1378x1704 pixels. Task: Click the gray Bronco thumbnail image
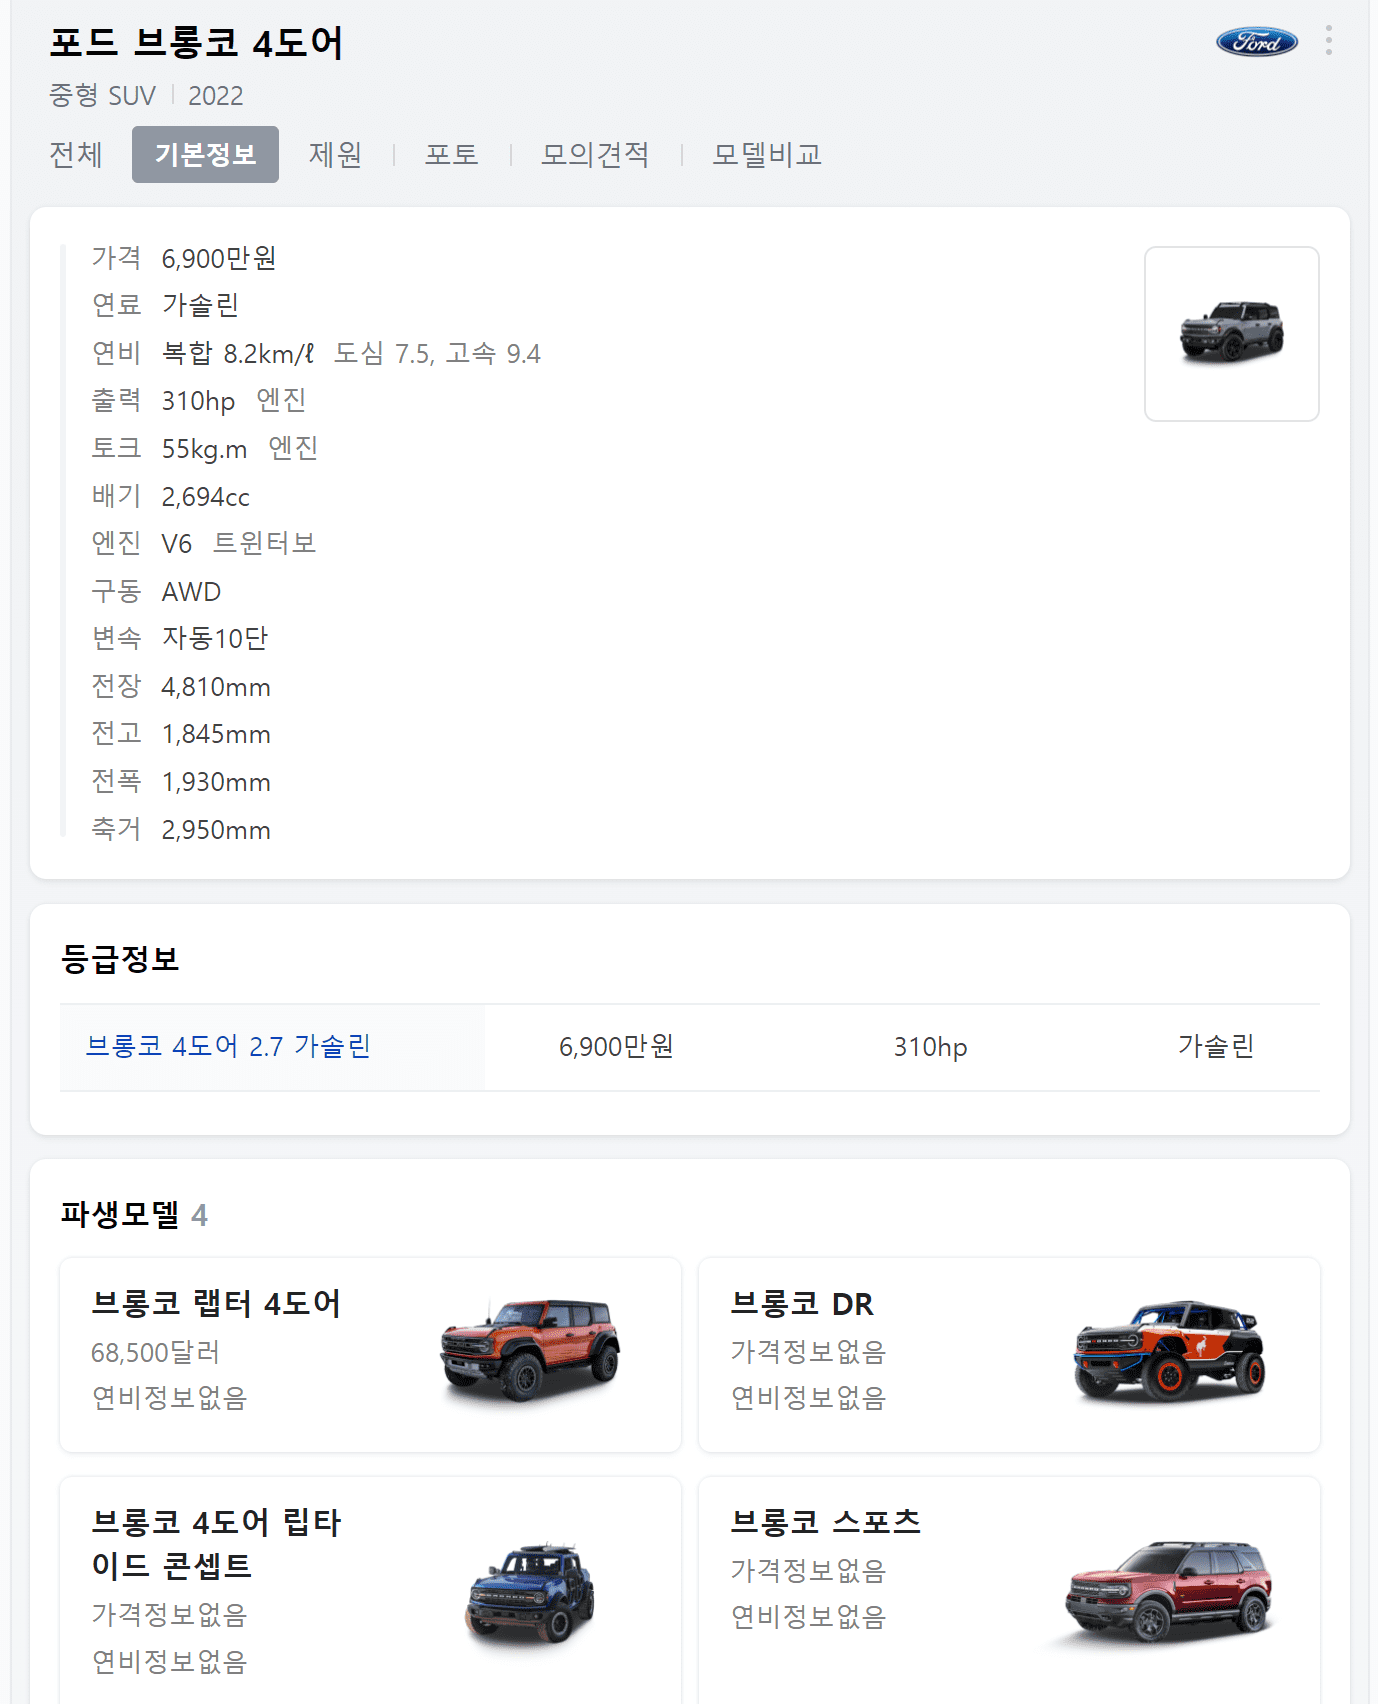pyautogui.click(x=1232, y=334)
